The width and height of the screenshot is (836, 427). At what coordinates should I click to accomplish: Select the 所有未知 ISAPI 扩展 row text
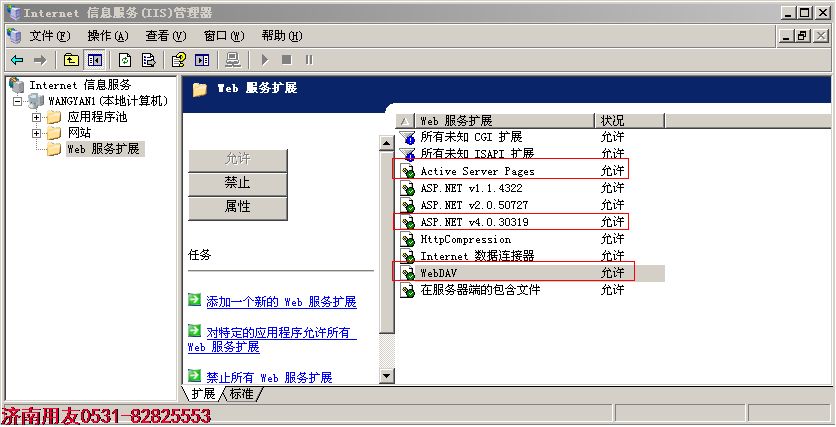coord(477,154)
